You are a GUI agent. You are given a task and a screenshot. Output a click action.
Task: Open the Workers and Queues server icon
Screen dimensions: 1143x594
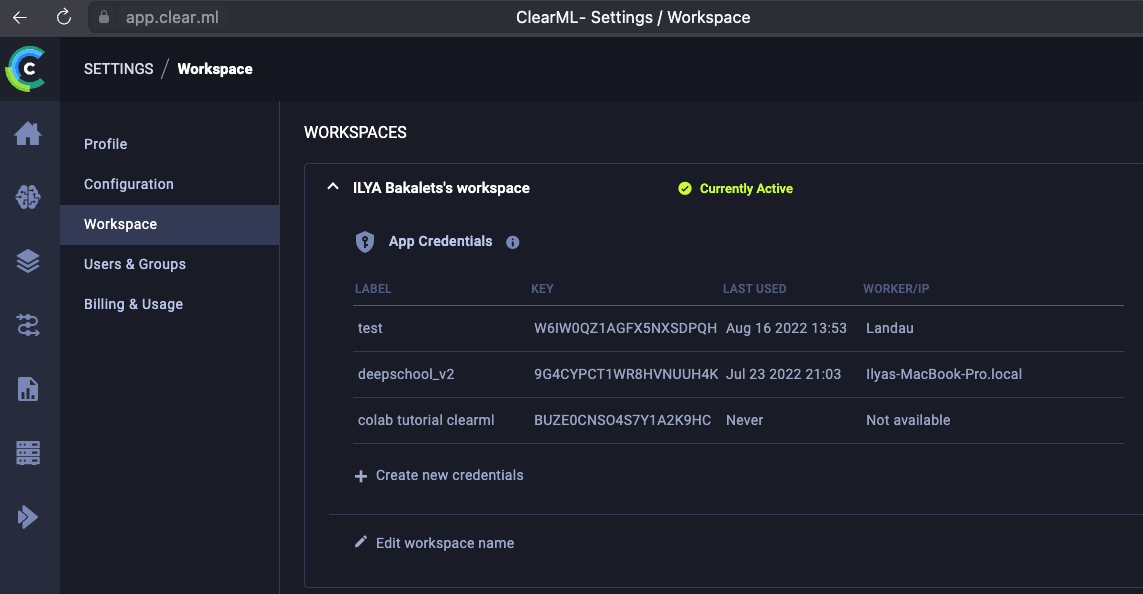(28, 453)
